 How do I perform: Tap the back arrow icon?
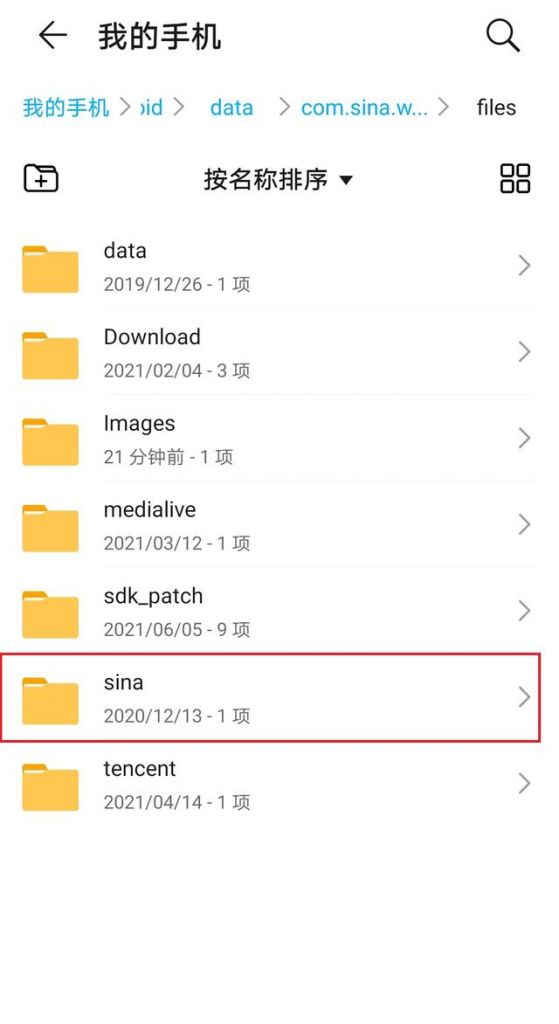tap(53, 35)
